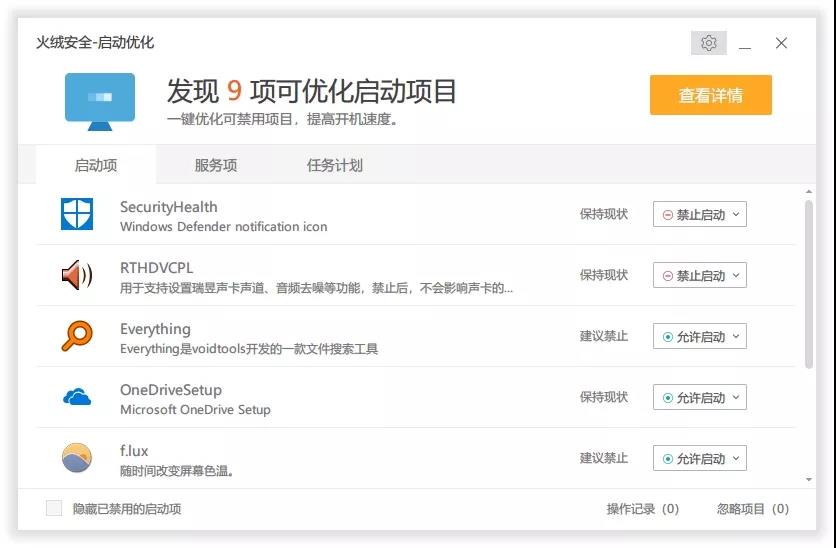The image size is (836, 548).
Task: Click 随时间改变屏幕色温 description
Action: pos(177,471)
